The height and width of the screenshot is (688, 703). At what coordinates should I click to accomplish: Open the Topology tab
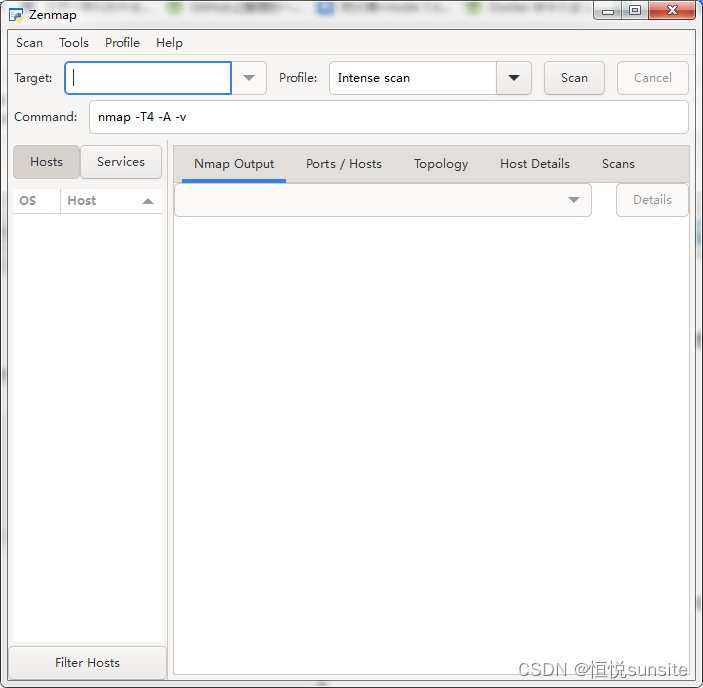point(441,164)
